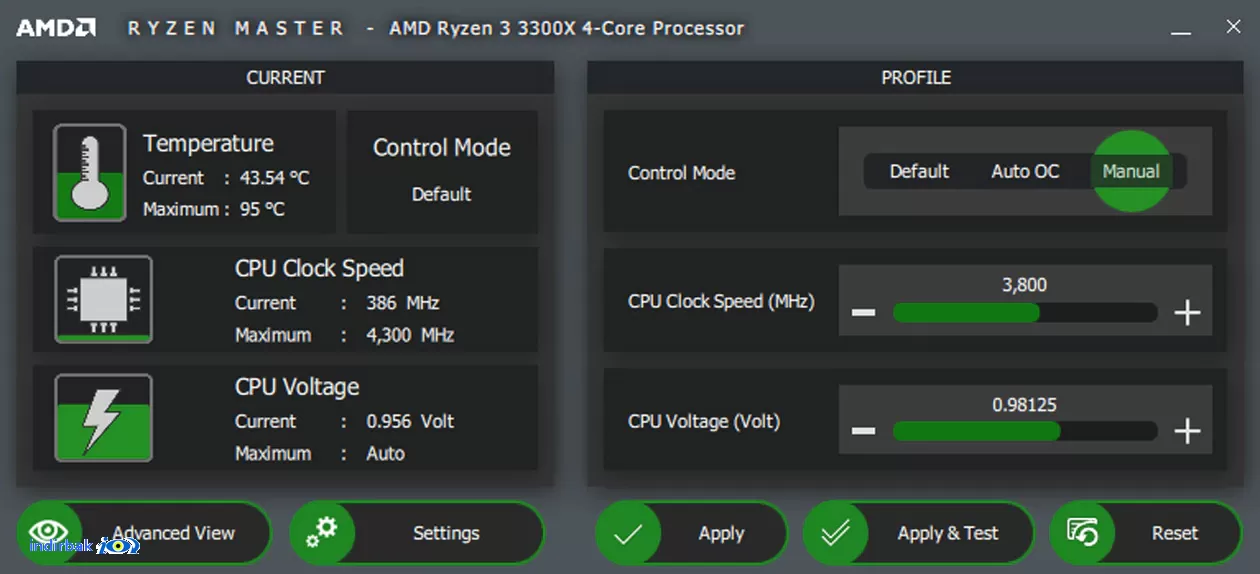
Task: Click the reset arrow icon on Reset
Action: coord(1082,533)
